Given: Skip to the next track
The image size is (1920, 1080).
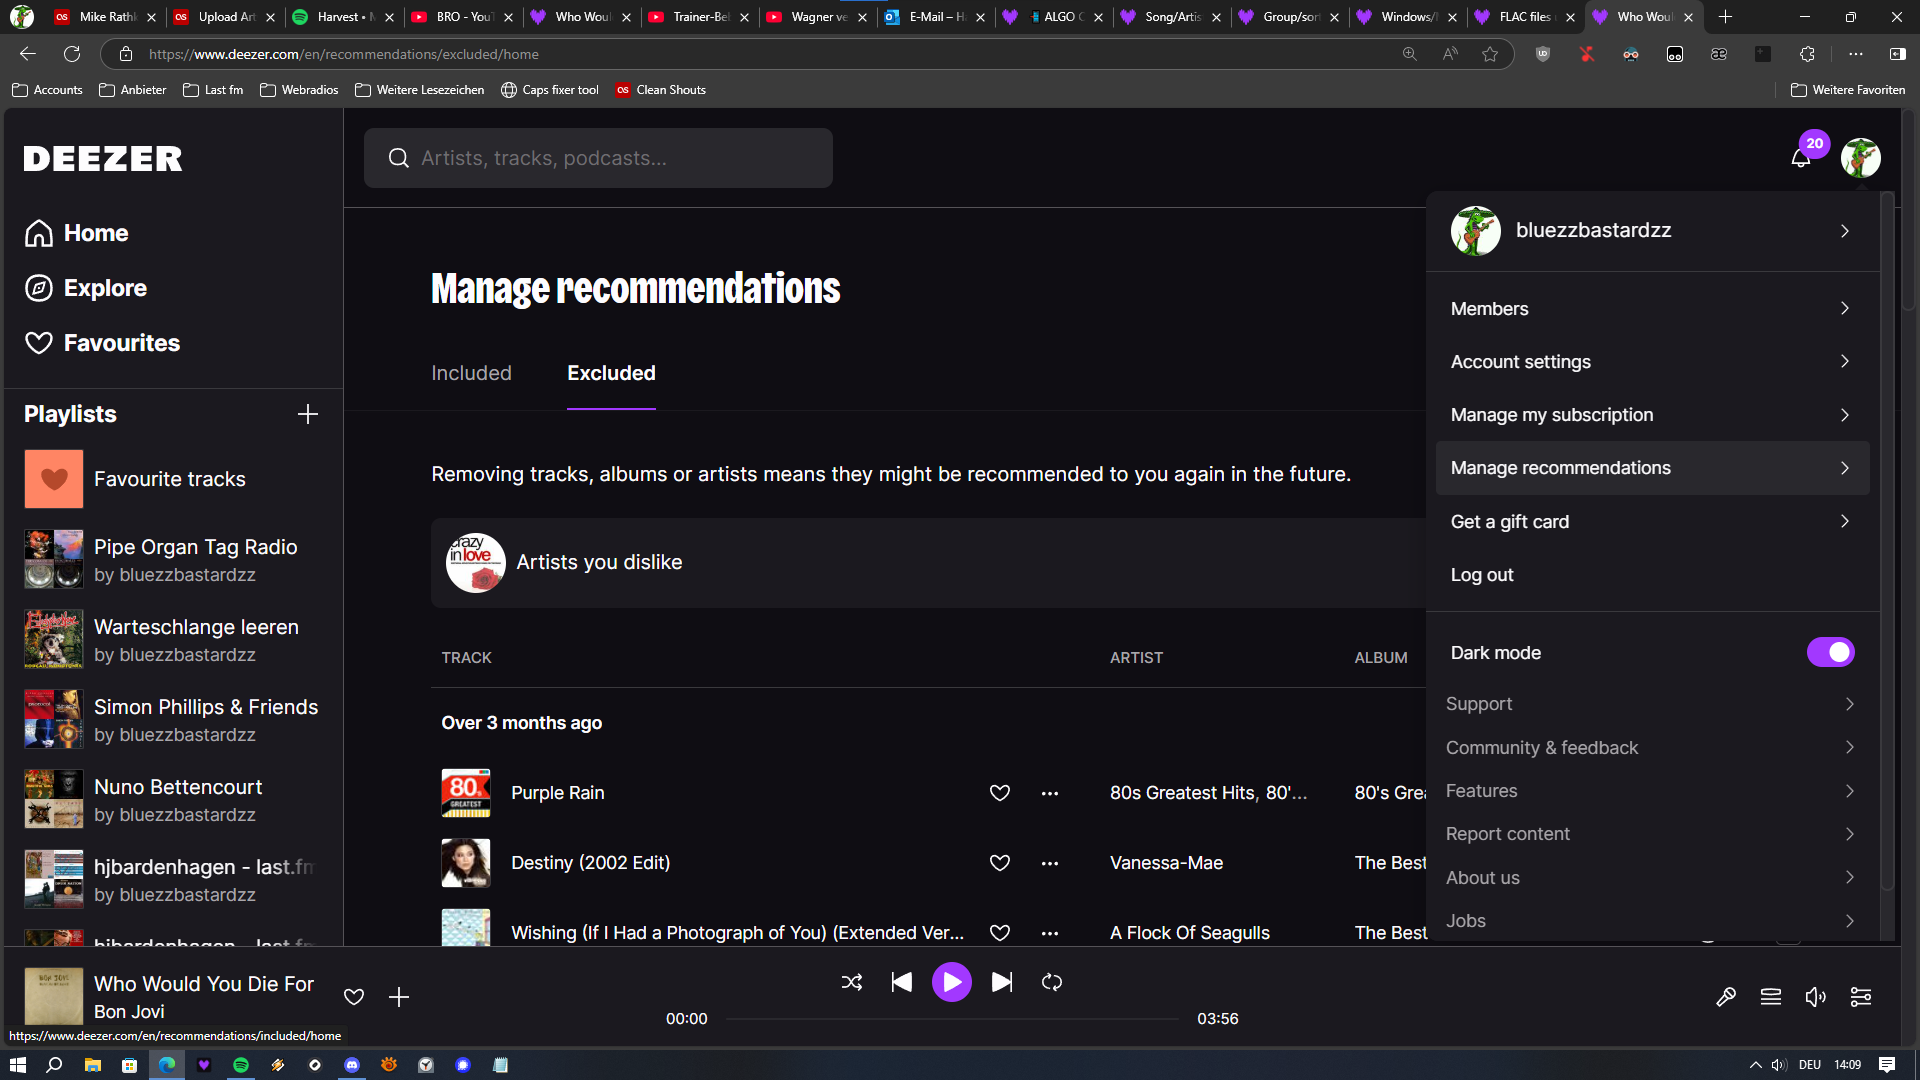Looking at the screenshot, I should click(x=1002, y=982).
